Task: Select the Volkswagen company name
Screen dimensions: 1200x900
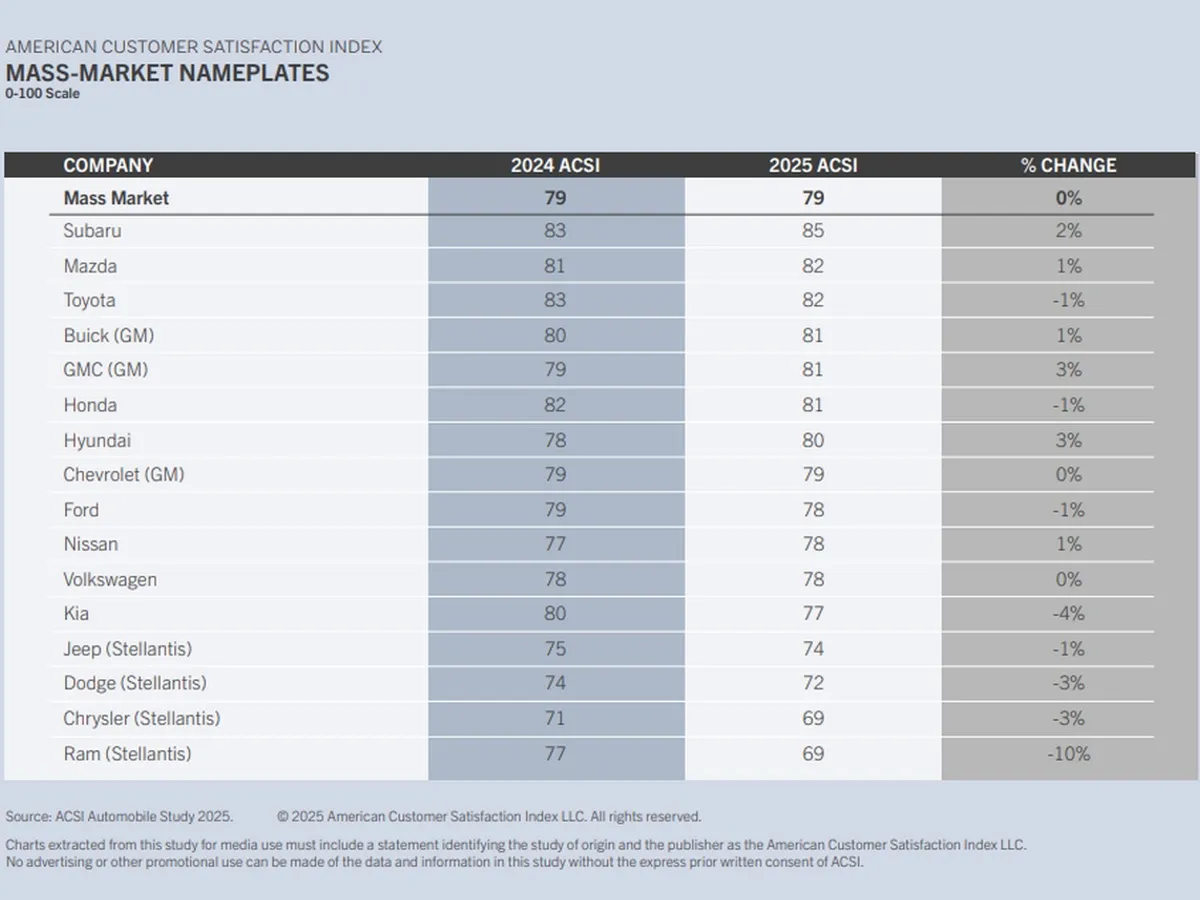Action: [110, 579]
